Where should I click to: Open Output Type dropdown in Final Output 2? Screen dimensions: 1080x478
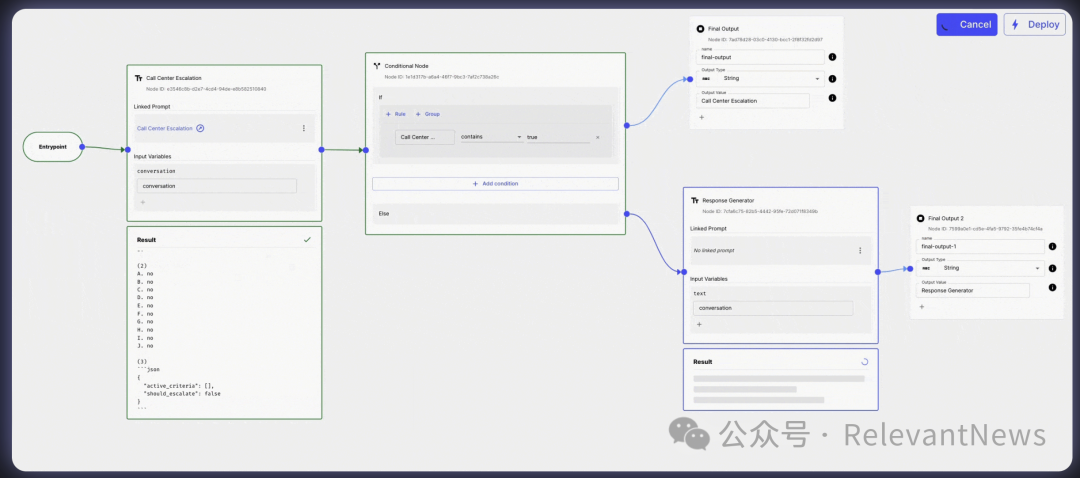point(981,268)
